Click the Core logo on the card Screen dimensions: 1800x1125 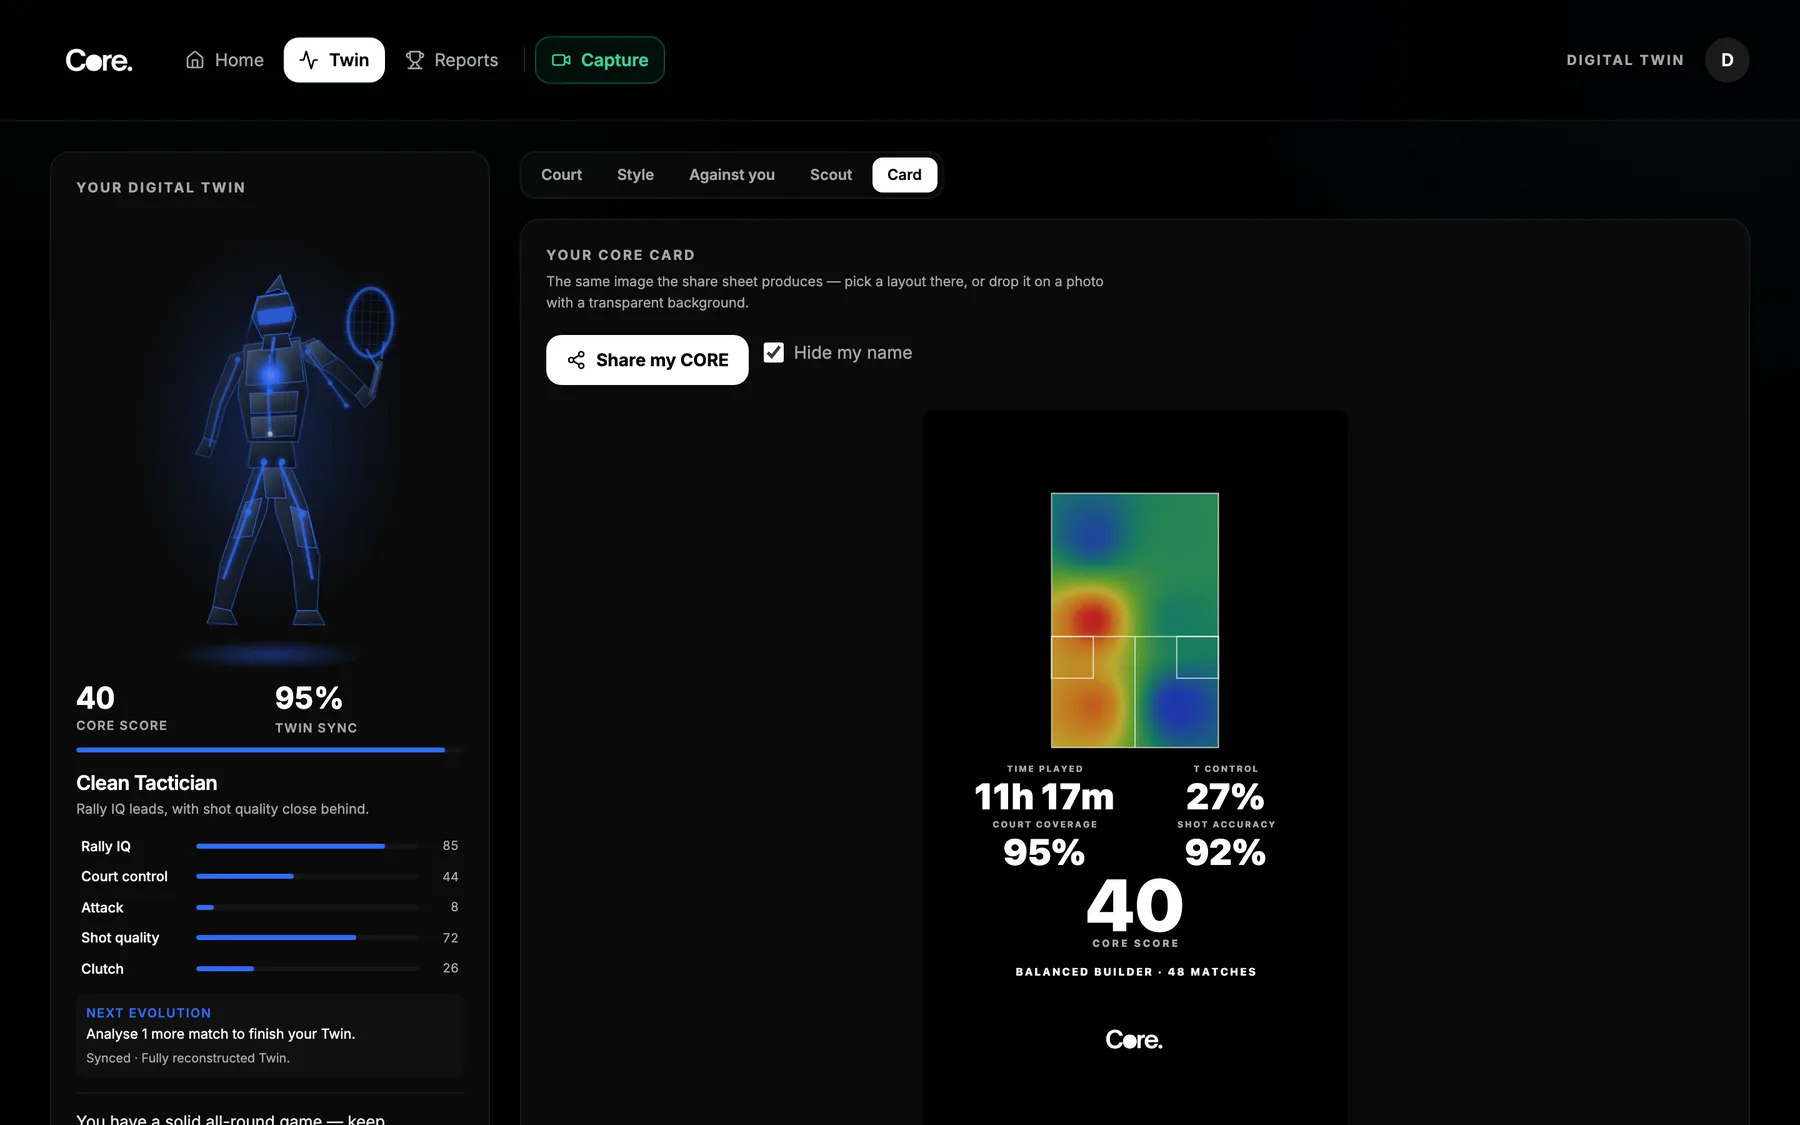pos(1134,1040)
